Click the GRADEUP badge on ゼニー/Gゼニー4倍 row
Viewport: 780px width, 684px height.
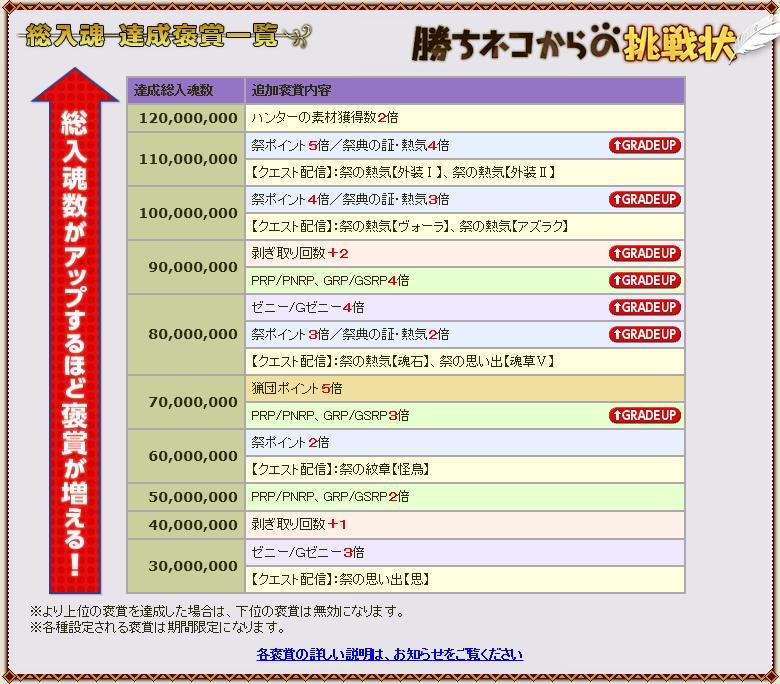tap(645, 307)
